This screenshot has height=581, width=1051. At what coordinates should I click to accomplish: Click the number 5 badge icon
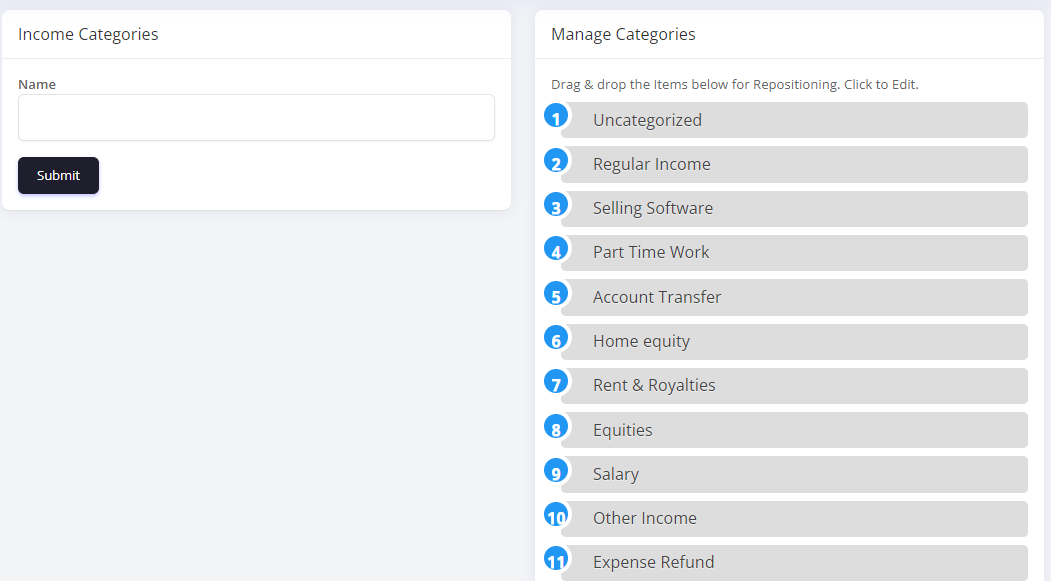tap(556, 294)
